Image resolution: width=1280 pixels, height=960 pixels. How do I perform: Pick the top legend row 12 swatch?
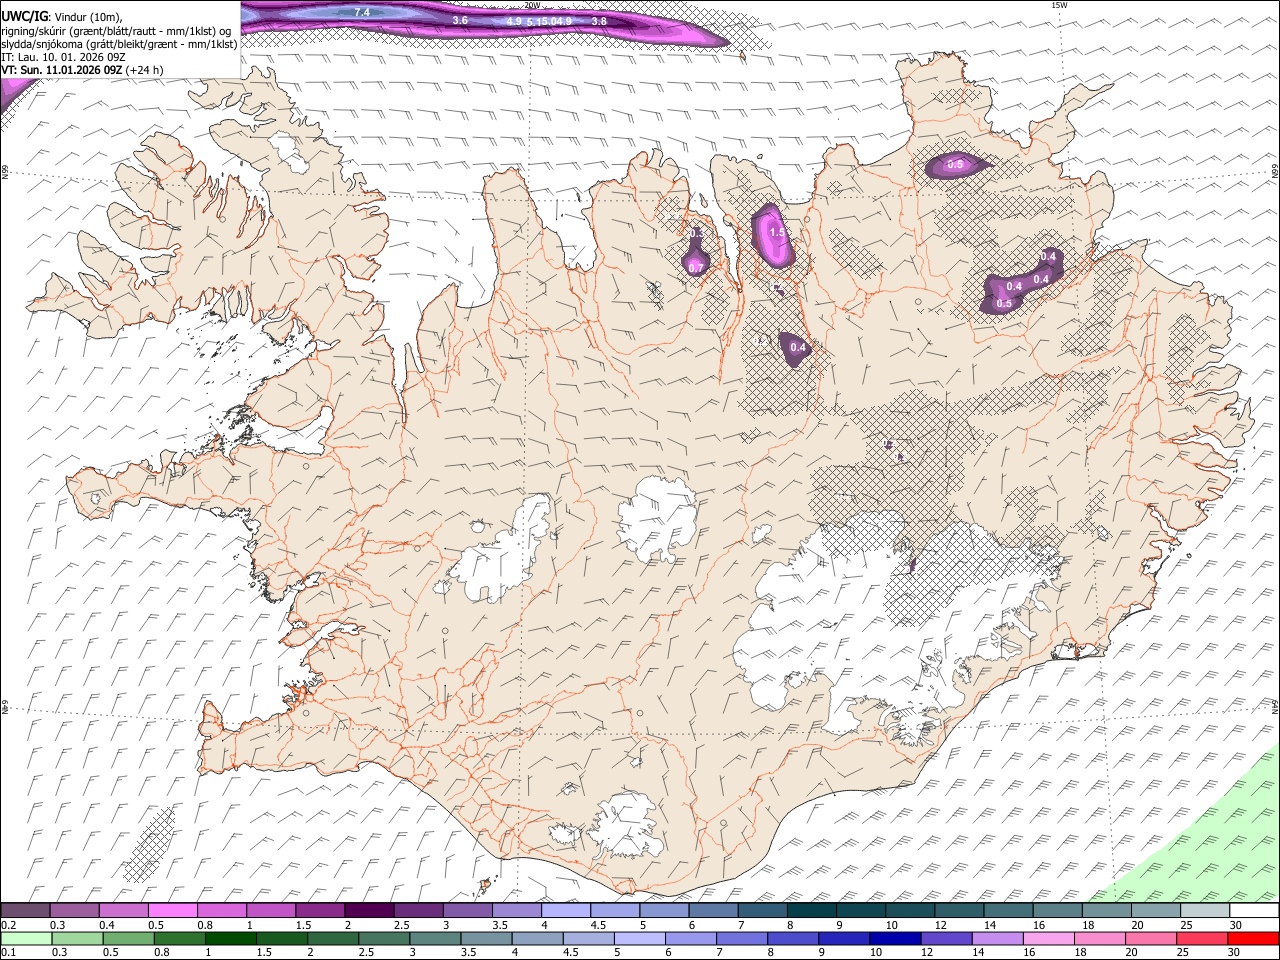click(960, 910)
